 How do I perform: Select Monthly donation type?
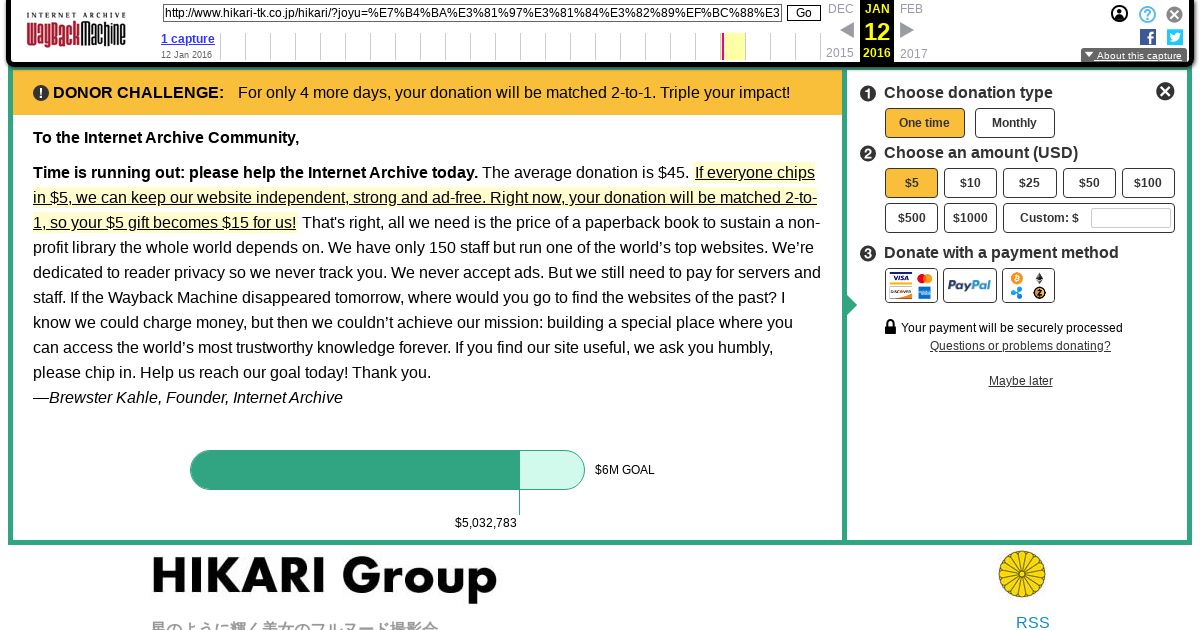click(1014, 123)
